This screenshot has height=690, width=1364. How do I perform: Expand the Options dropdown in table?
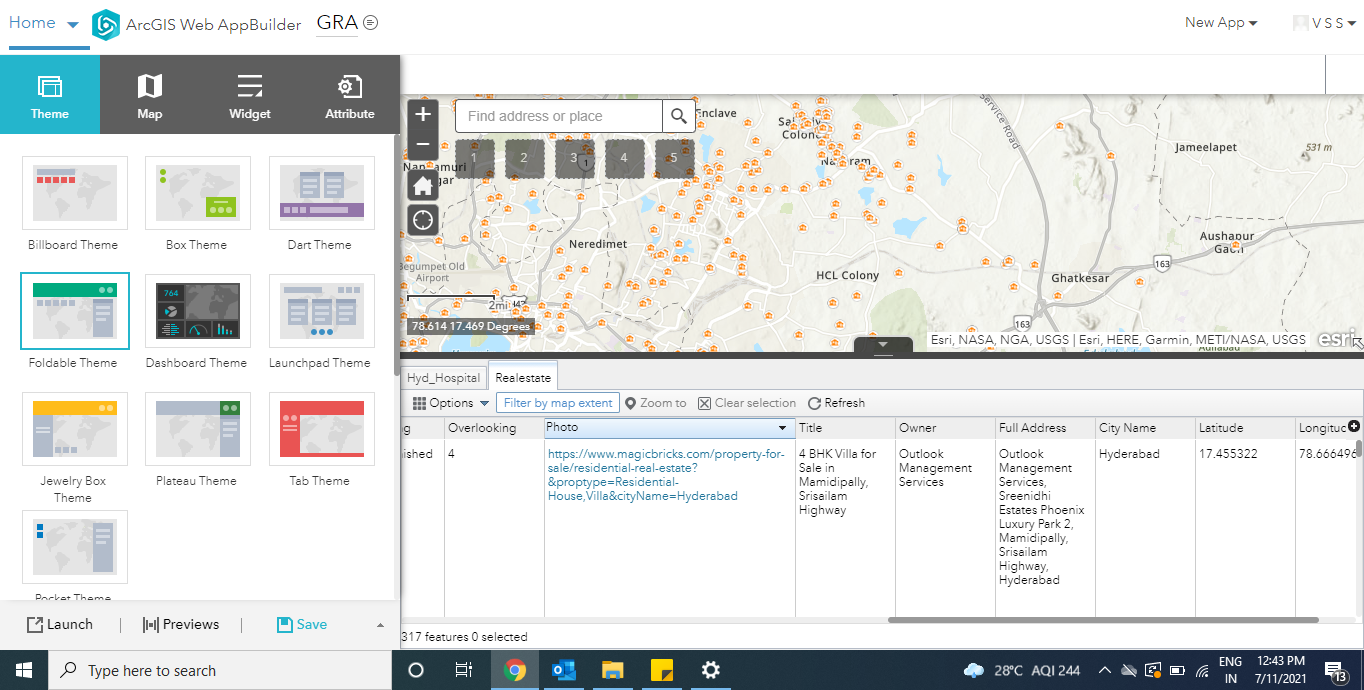(451, 403)
